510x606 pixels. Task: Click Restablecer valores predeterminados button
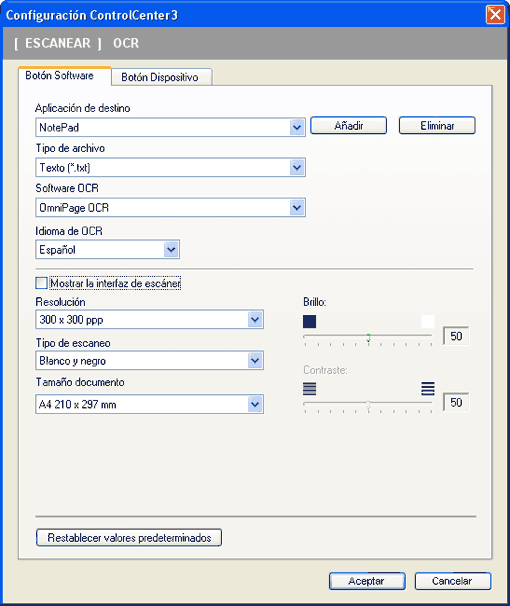pyautogui.click(x=129, y=538)
